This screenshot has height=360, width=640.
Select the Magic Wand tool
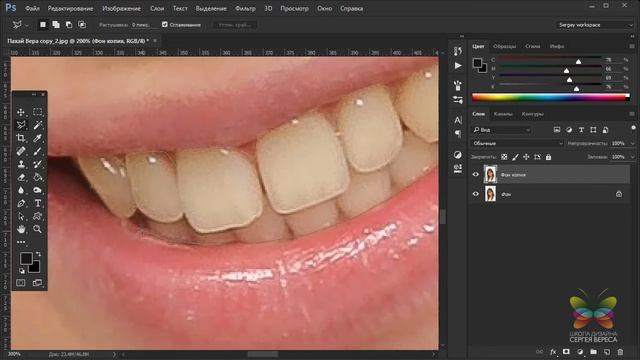pyautogui.click(x=38, y=125)
